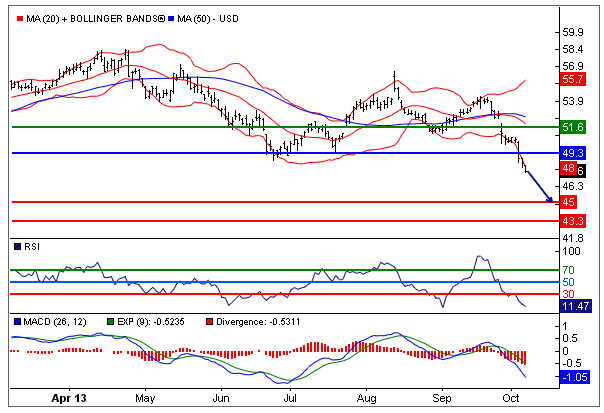This screenshot has height=413, width=604.
Task: Click the Aug date axis label
Action: (x=366, y=398)
